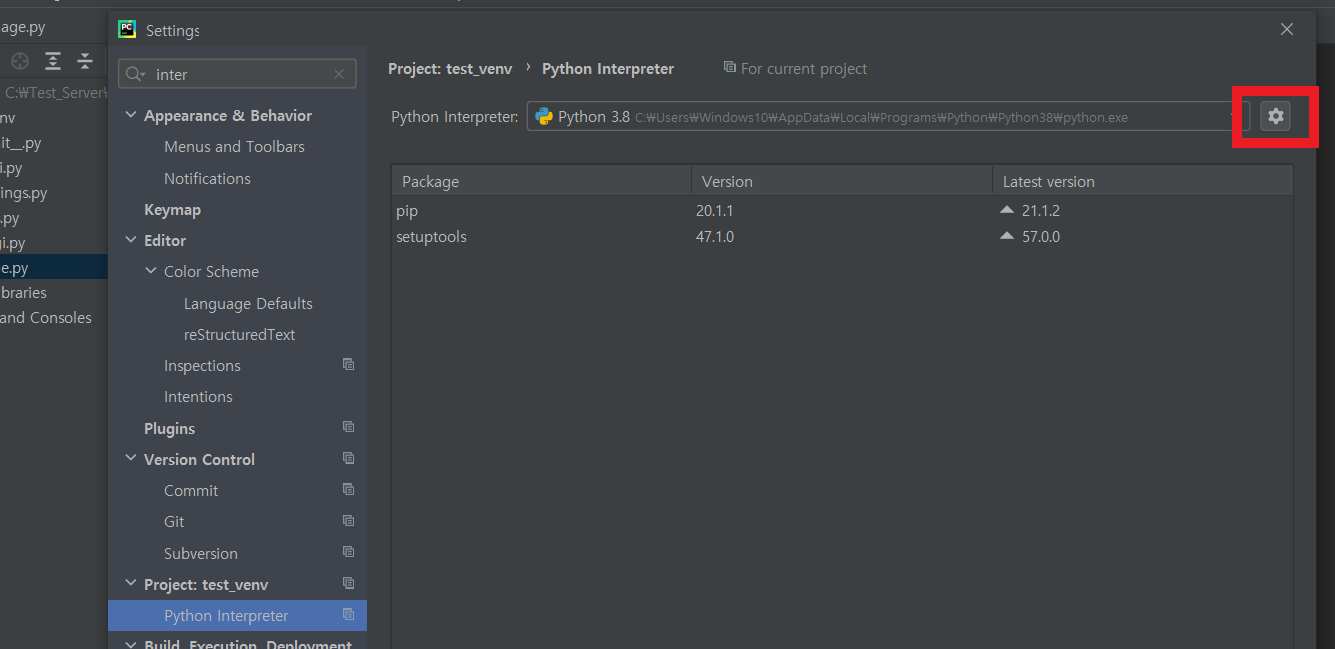Click setuptools version 47.1.0 cell
Image resolution: width=1335 pixels, height=649 pixels.
(x=716, y=236)
